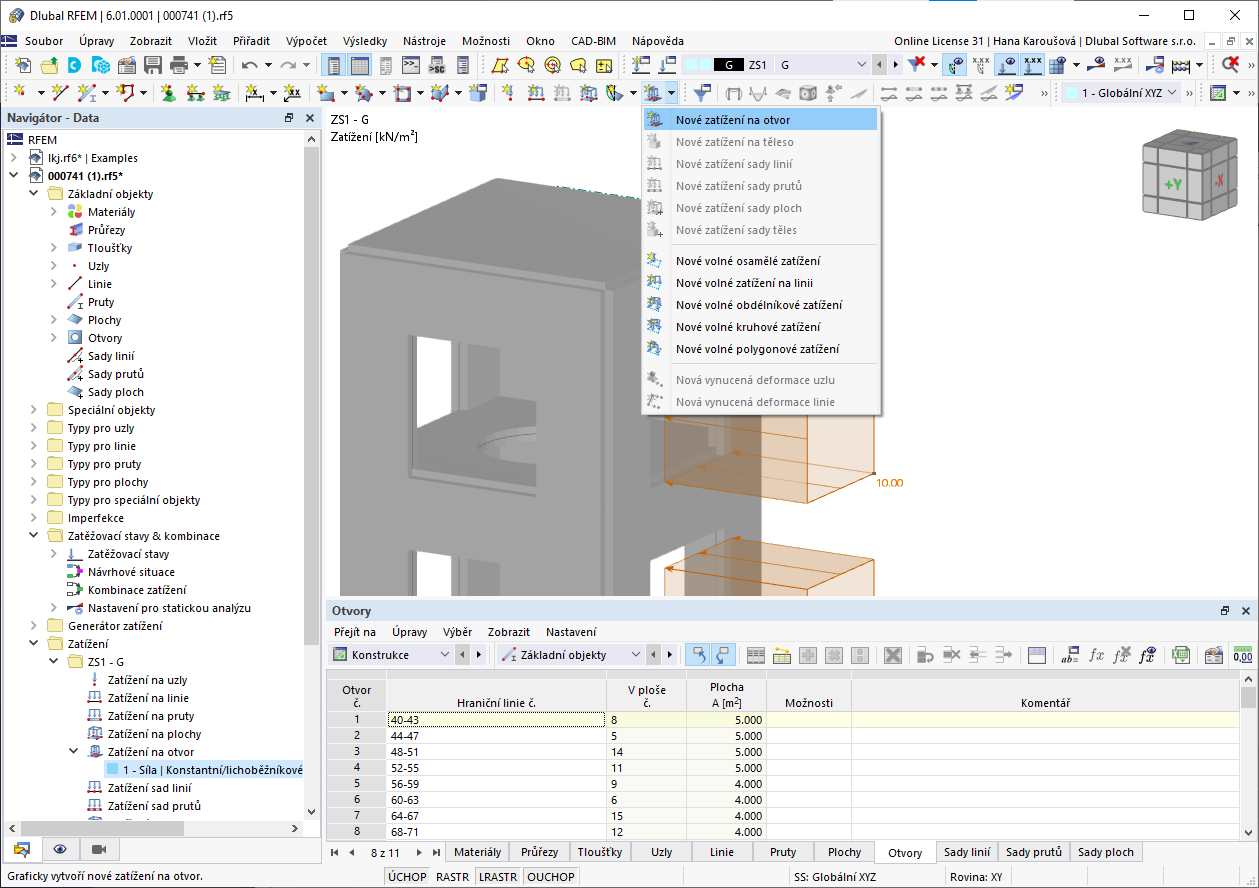Select Nové volné polygonové zatížení
Screen dimensions: 1259x888
coord(760,349)
